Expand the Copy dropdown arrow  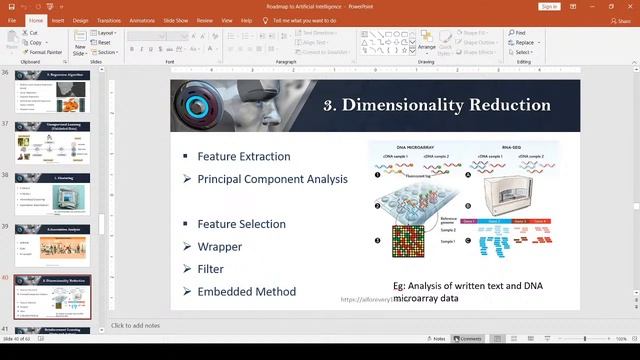(47, 42)
